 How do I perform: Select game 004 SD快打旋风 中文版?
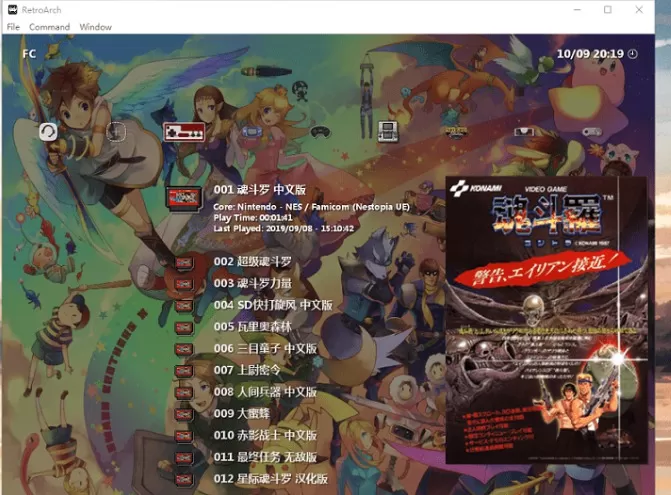272,305
